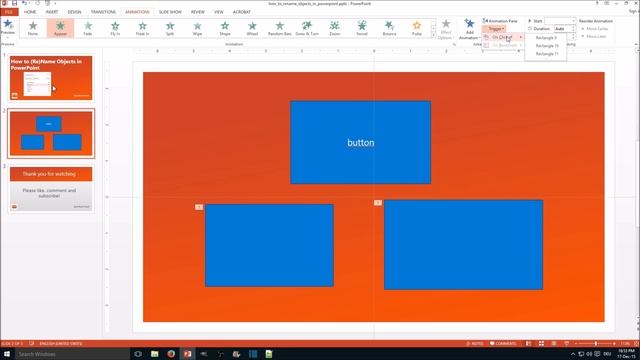Select slide 1 title thumbnail
Viewport: 640px width, 360px height.
click(x=51, y=78)
